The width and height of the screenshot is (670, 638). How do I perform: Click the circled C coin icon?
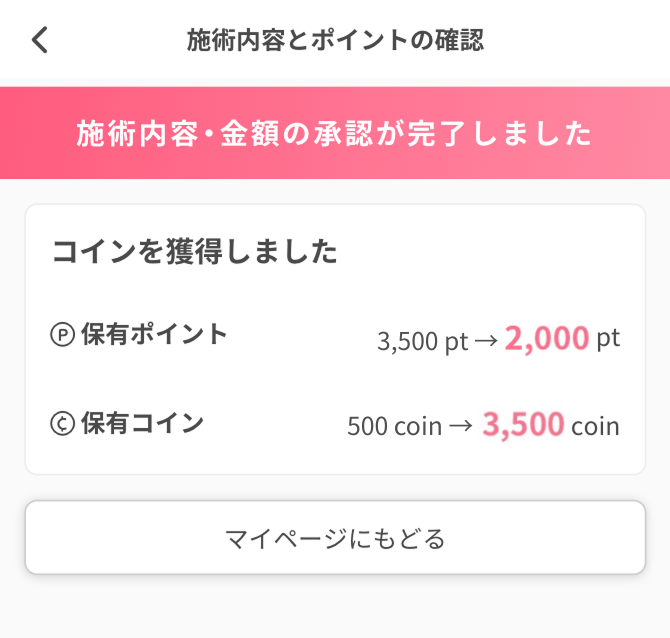[x=62, y=423]
